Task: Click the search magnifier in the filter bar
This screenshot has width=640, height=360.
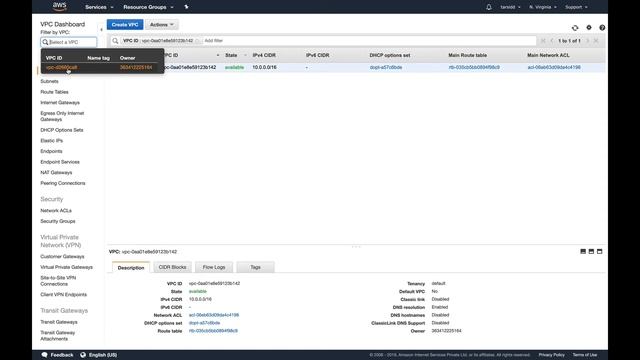Action: coord(115,41)
